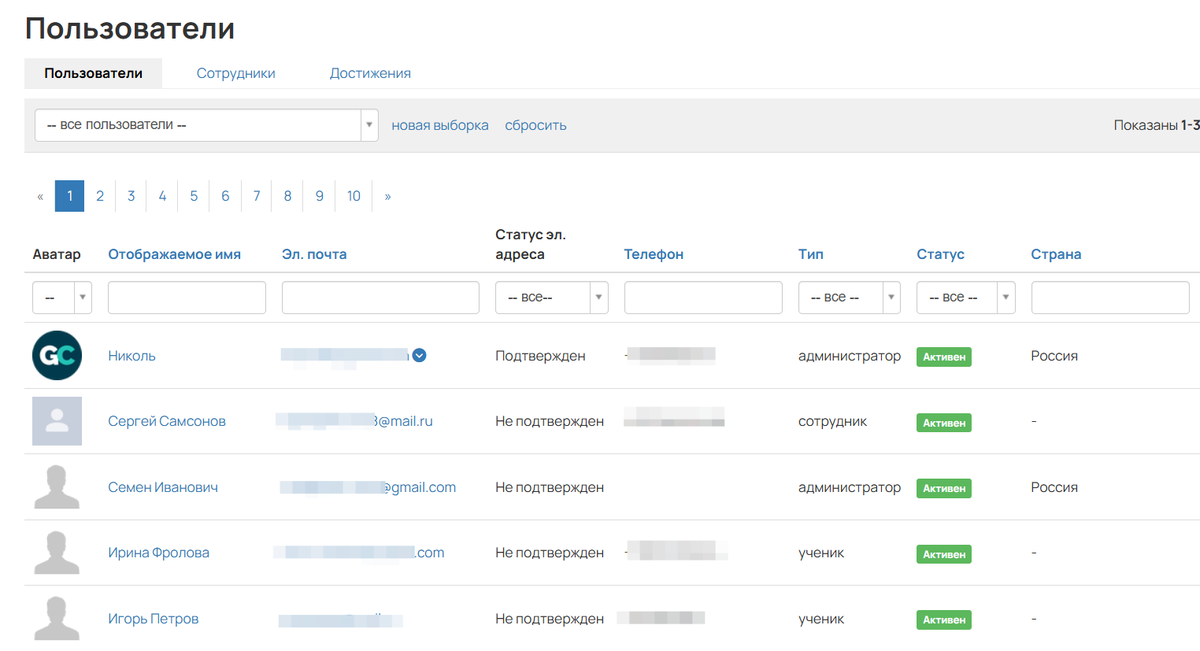
Task: Click the «сбросить» link
Action: point(536,125)
